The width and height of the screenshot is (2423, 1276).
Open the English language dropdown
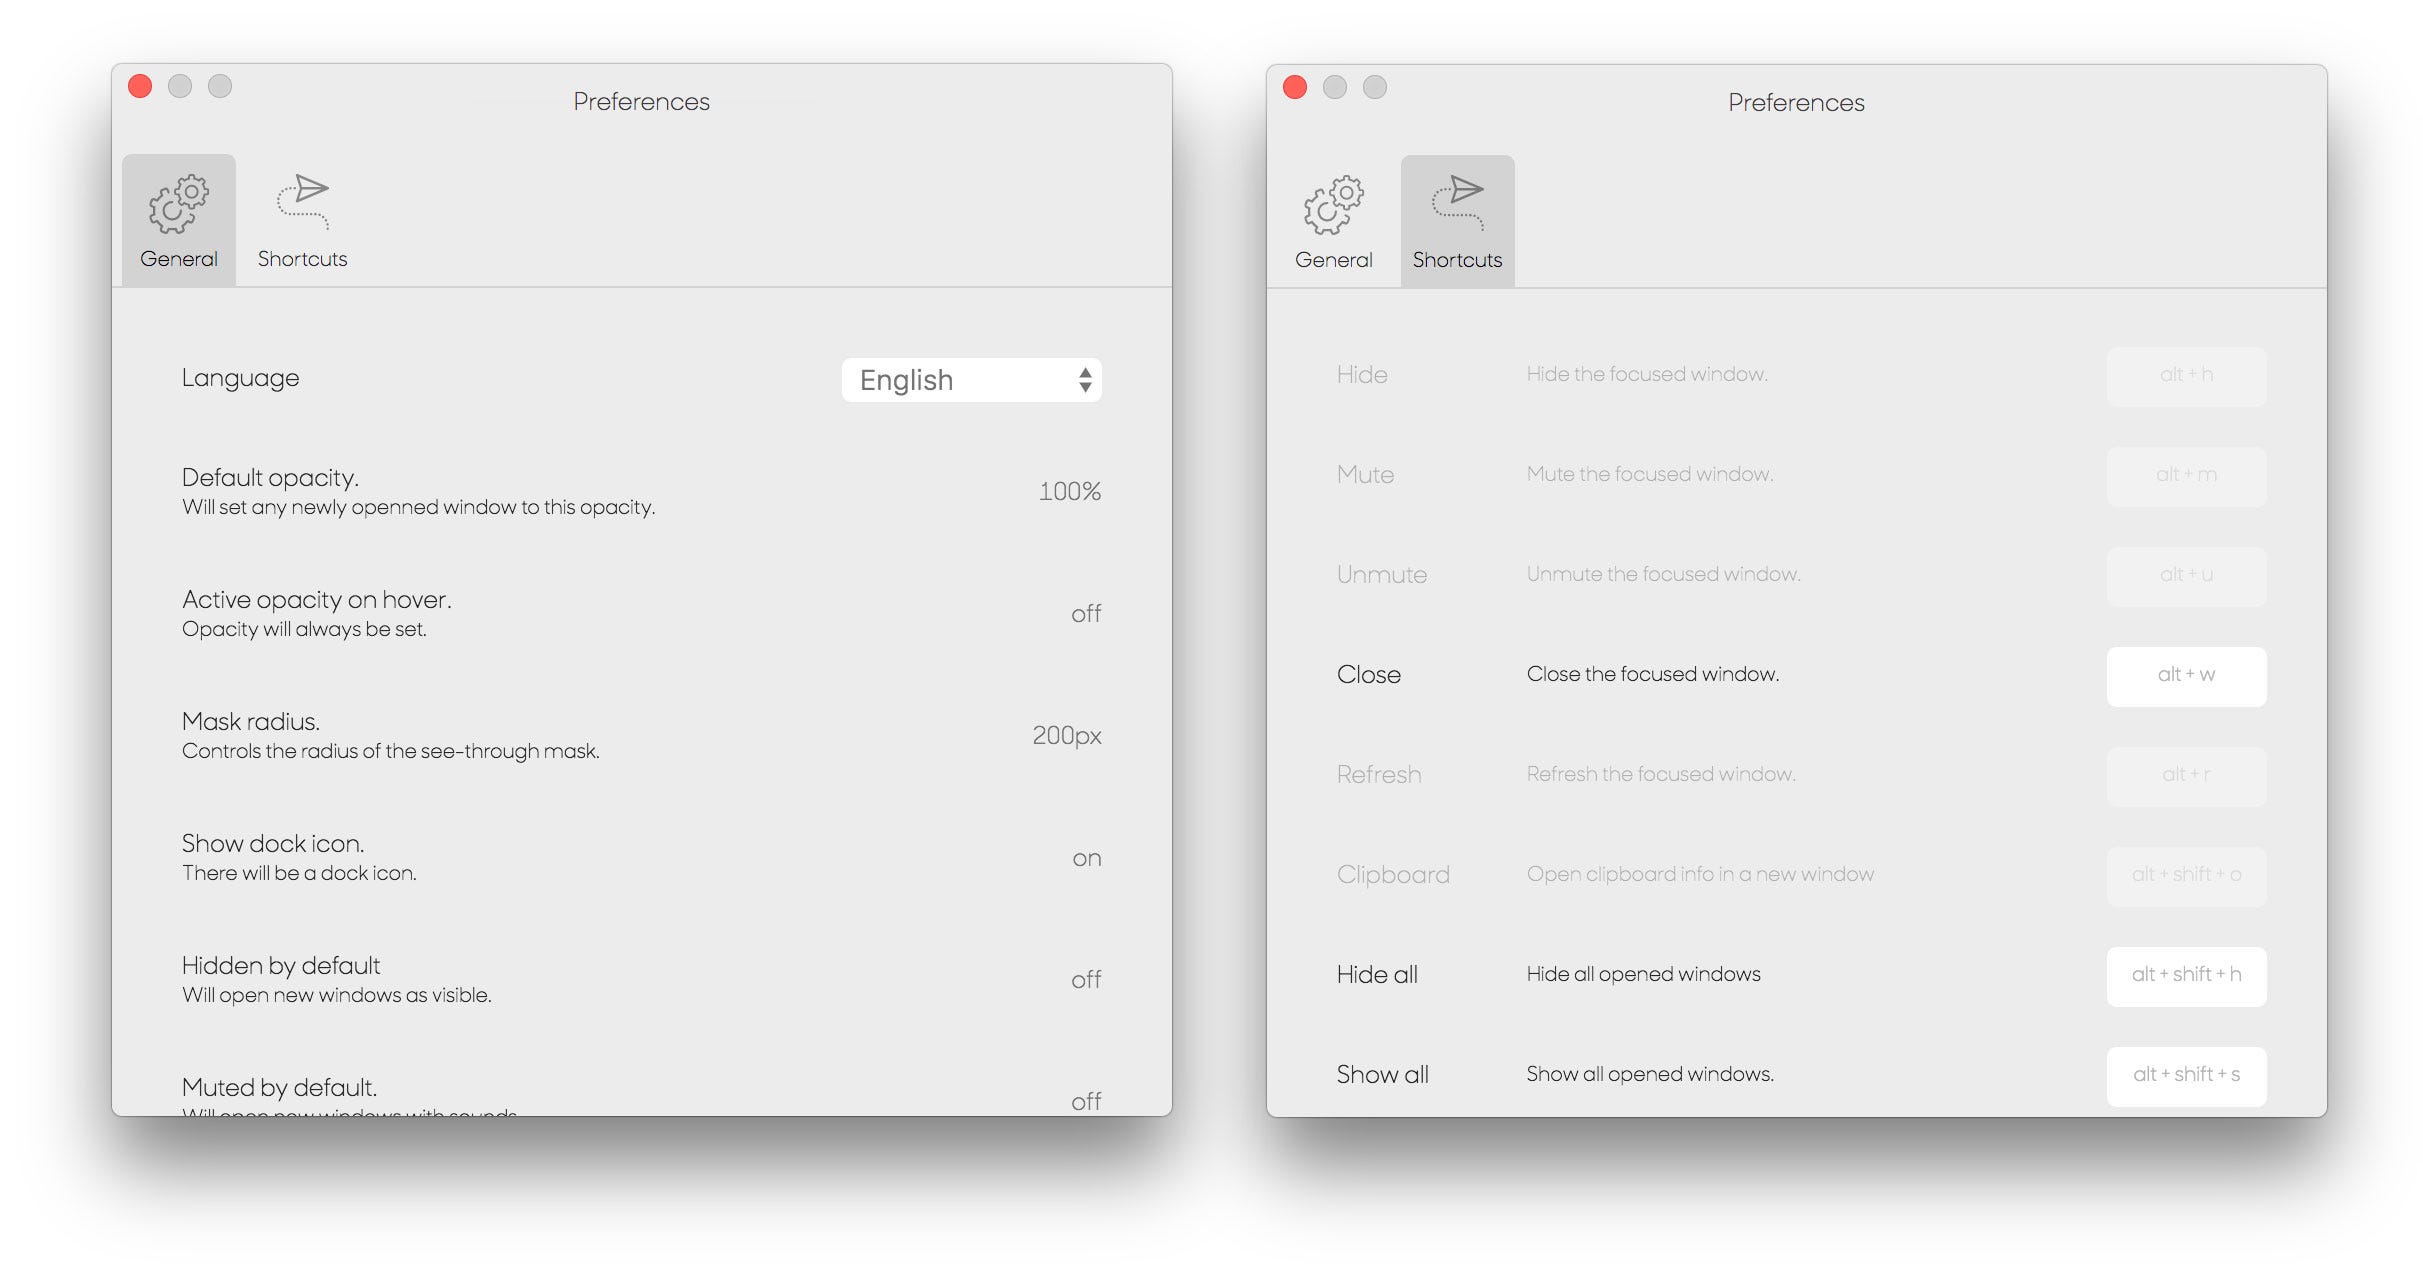point(971,380)
